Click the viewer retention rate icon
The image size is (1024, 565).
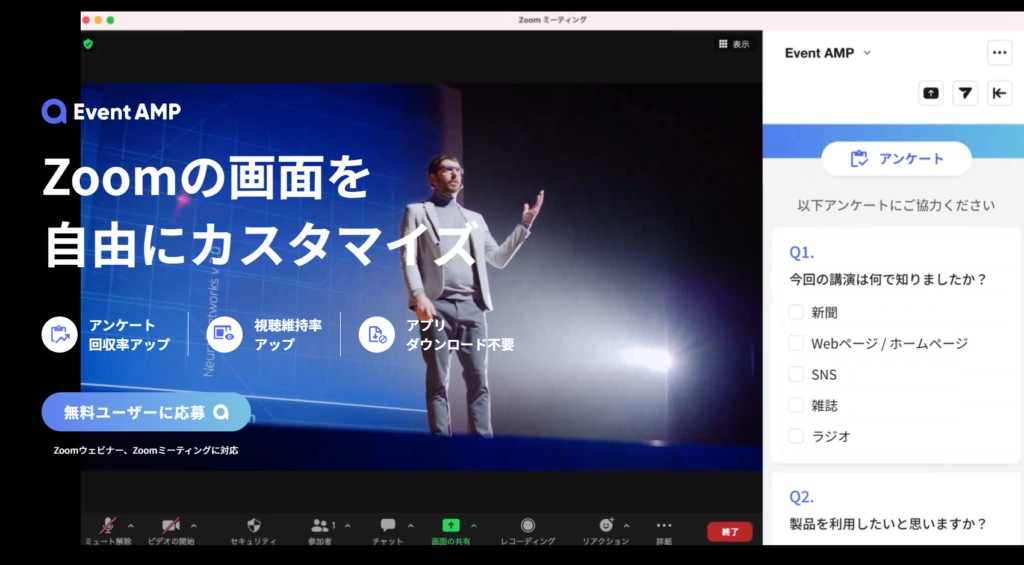click(x=224, y=334)
